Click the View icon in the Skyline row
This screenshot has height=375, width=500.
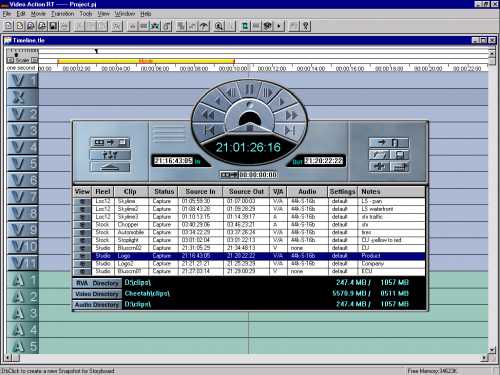[x=82, y=201]
